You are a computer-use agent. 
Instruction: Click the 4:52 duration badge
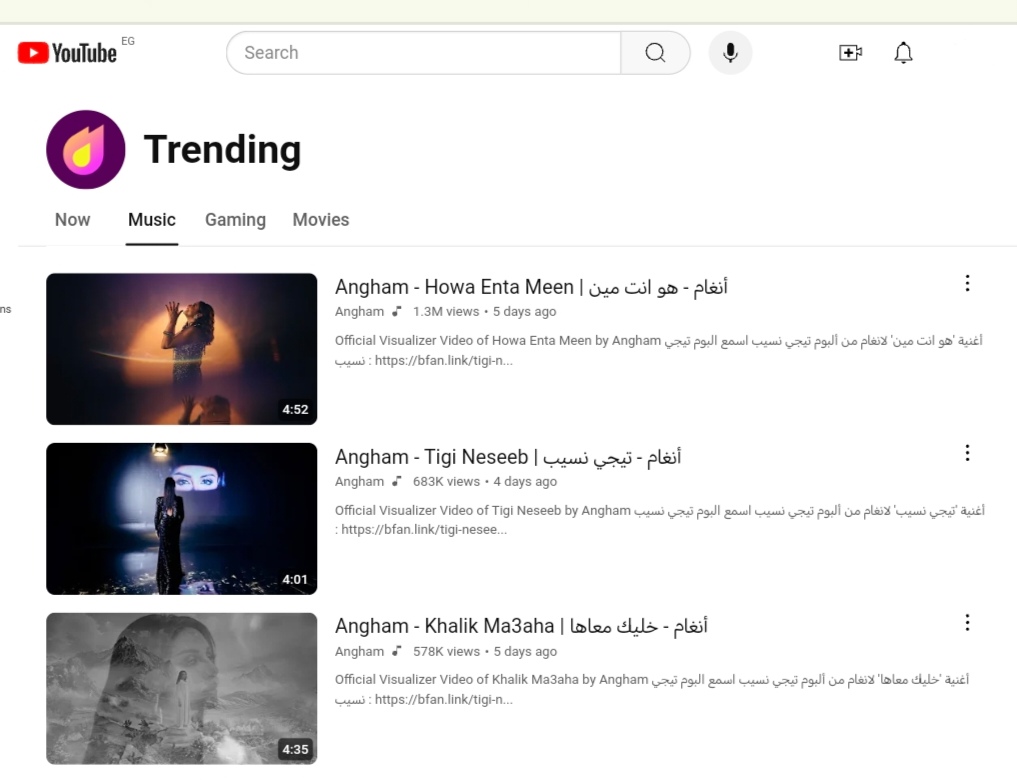click(x=295, y=409)
